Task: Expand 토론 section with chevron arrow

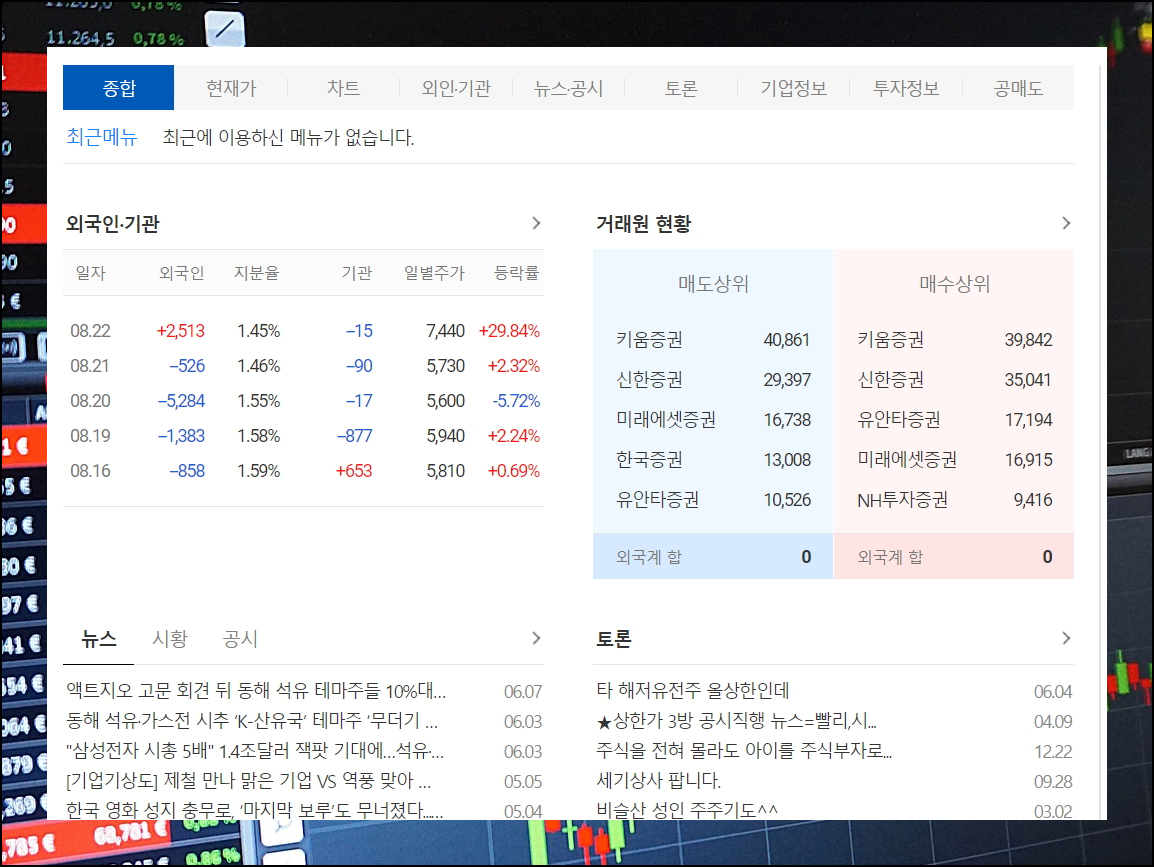Action: click(1066, 638)
